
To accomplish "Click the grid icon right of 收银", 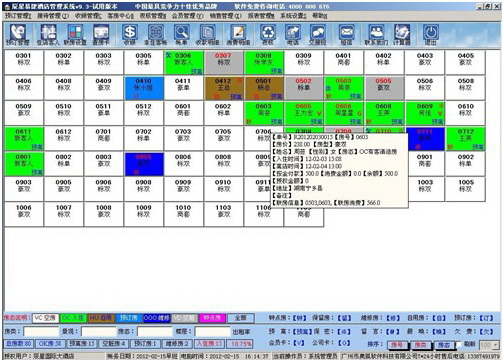I will (155, 35).
